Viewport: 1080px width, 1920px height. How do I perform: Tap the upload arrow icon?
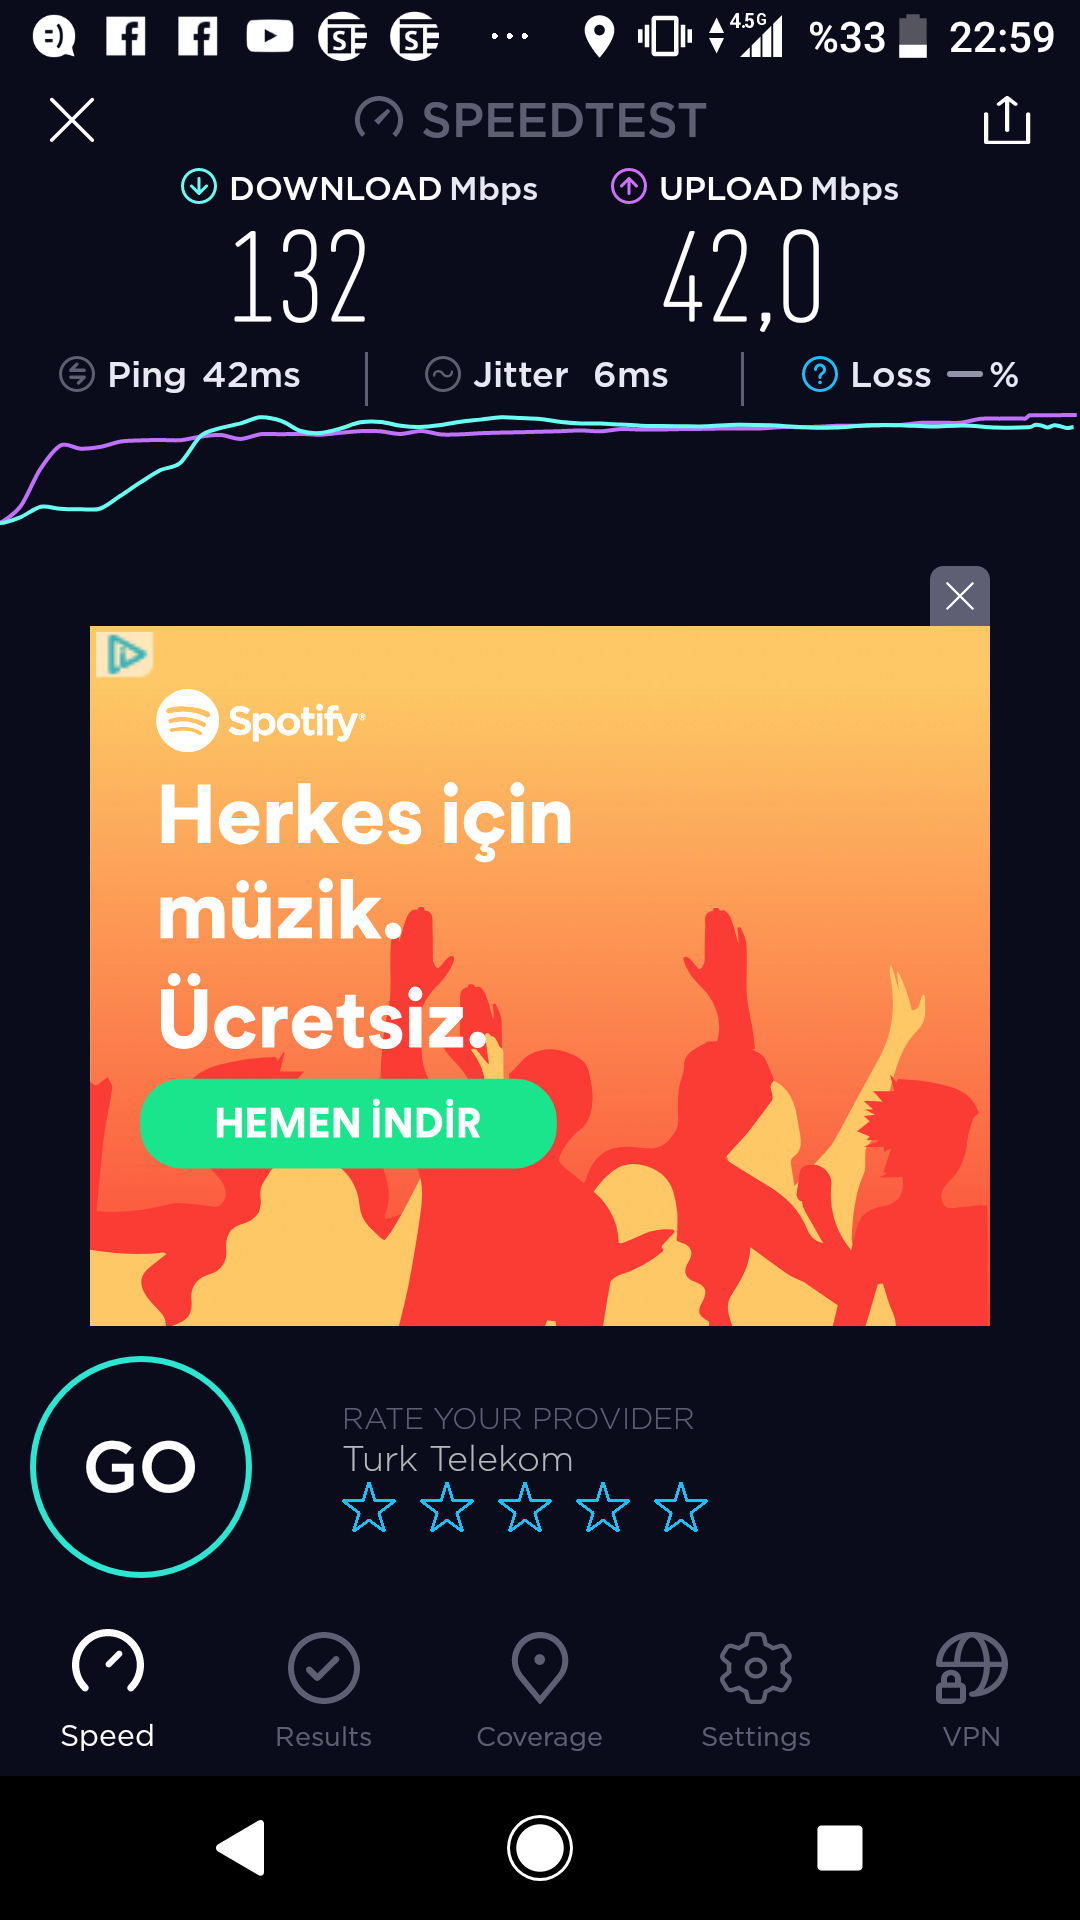pyautogui.click(x=629, y=187)
